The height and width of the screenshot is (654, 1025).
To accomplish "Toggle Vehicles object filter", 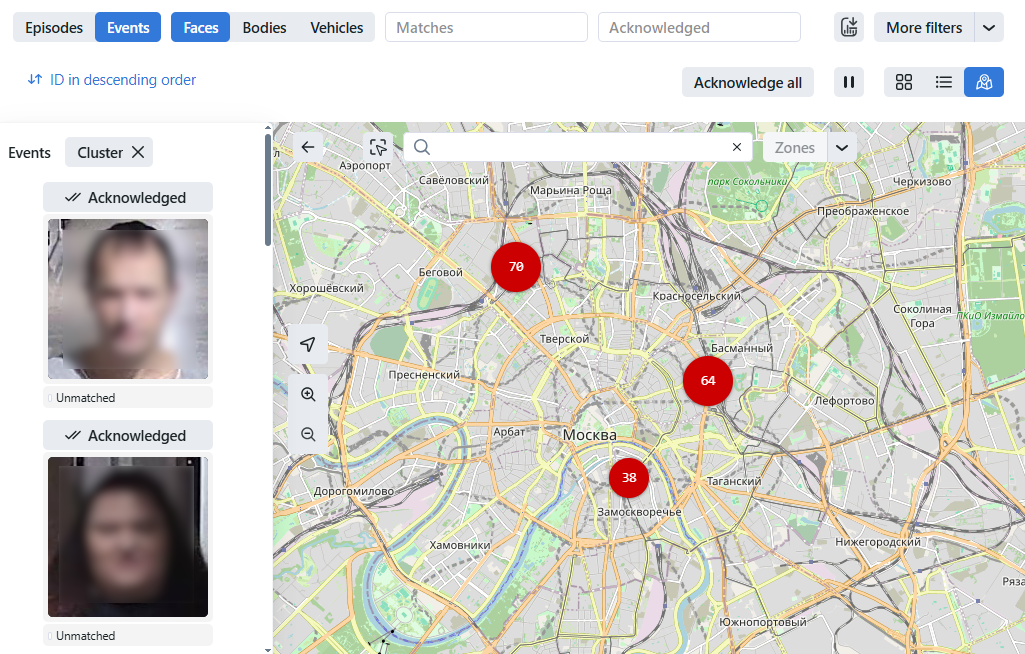I will (336, 28).
